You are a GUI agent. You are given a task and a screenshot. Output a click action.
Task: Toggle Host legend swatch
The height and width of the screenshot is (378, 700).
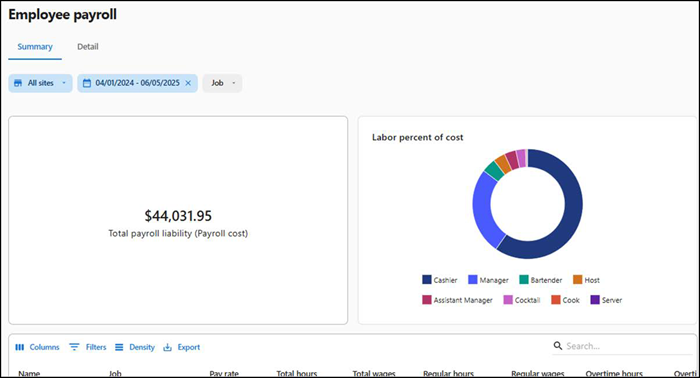pos(578,280)
